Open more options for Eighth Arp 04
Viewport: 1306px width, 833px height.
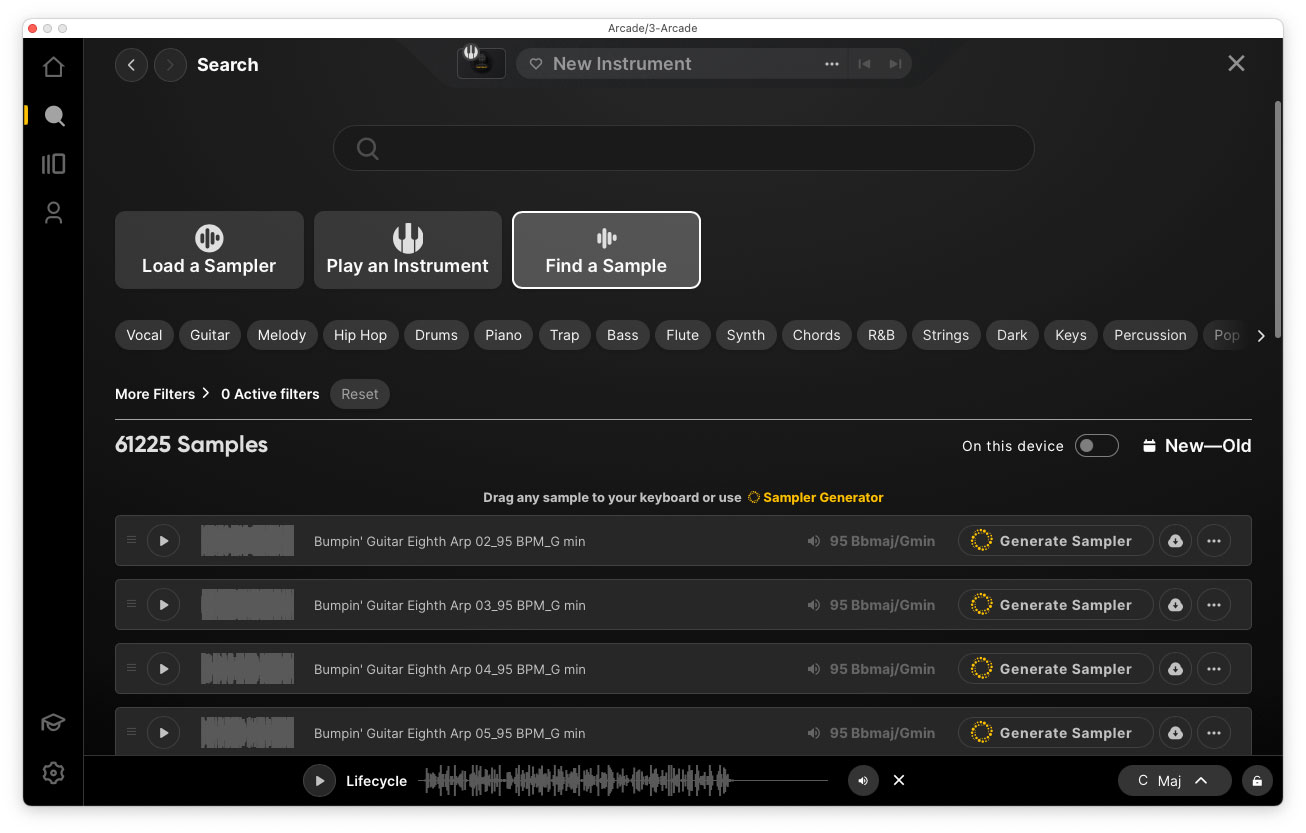(1214, 669)
